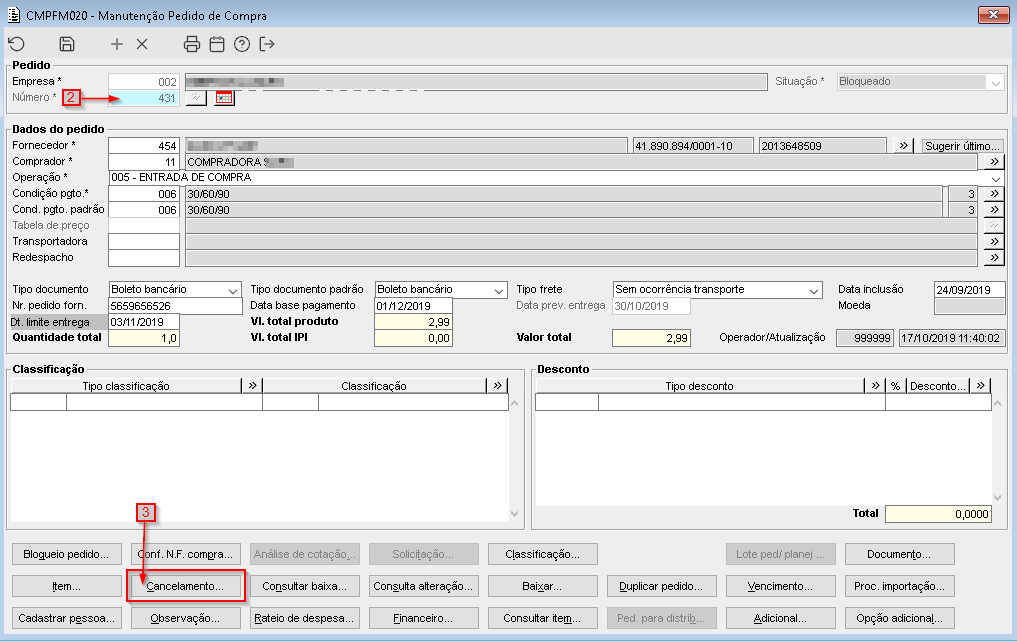Click the Consultar baixa... button

tap(304, 586)
